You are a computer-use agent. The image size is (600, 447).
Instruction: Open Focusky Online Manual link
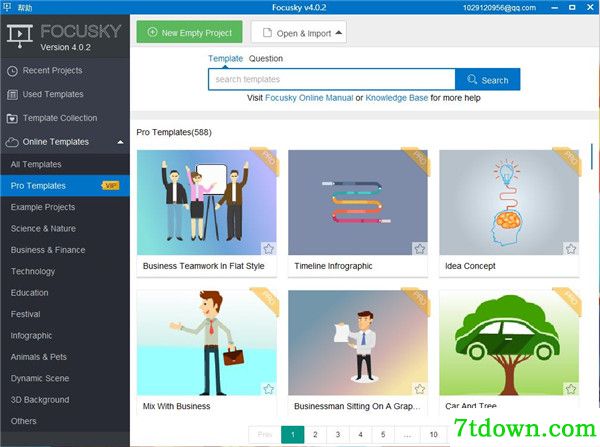tap(309, 98)
